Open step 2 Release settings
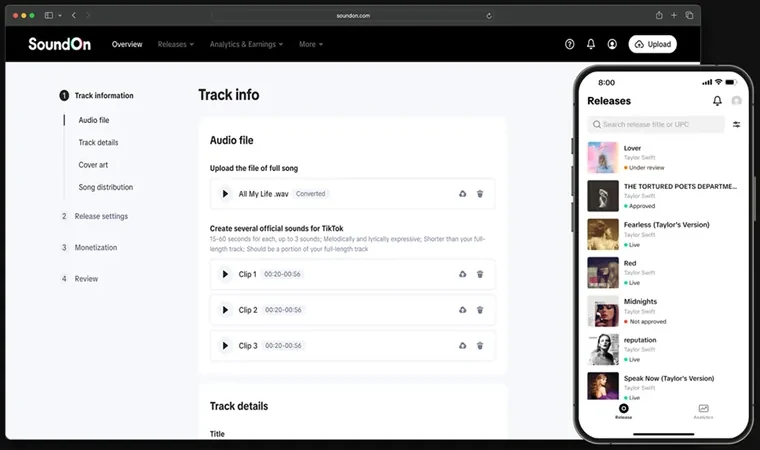The image size is (760, 450). tap(95, 216)
